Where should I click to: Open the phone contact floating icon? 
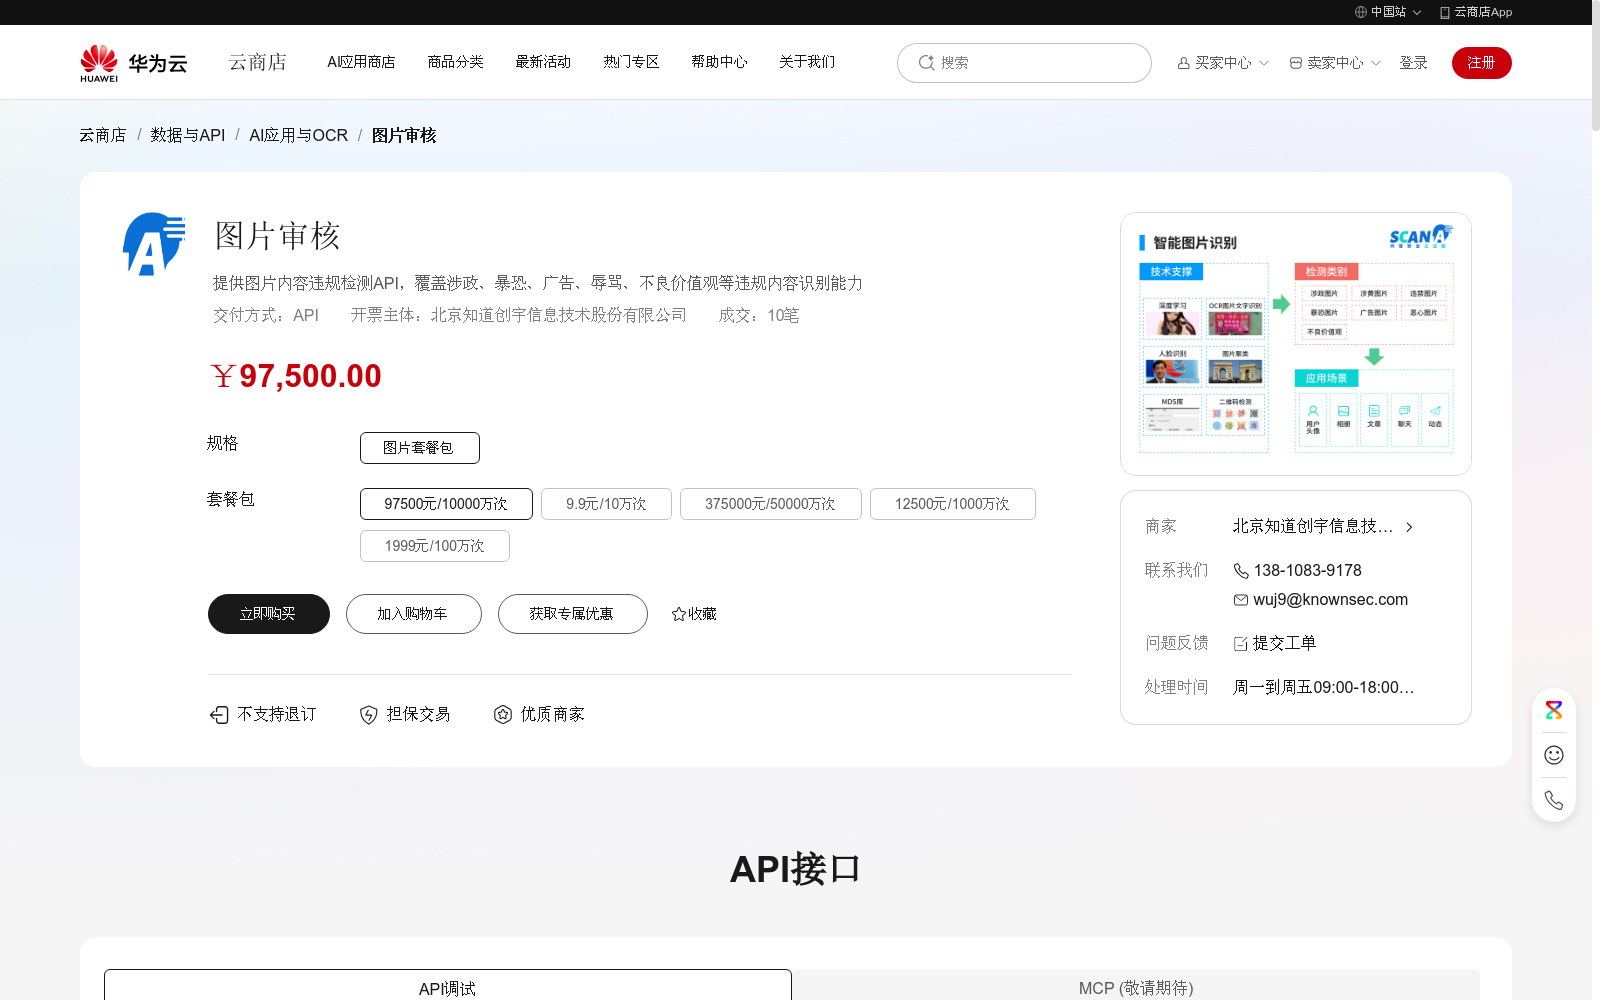pyautogui.click(x=1554, y=800)
